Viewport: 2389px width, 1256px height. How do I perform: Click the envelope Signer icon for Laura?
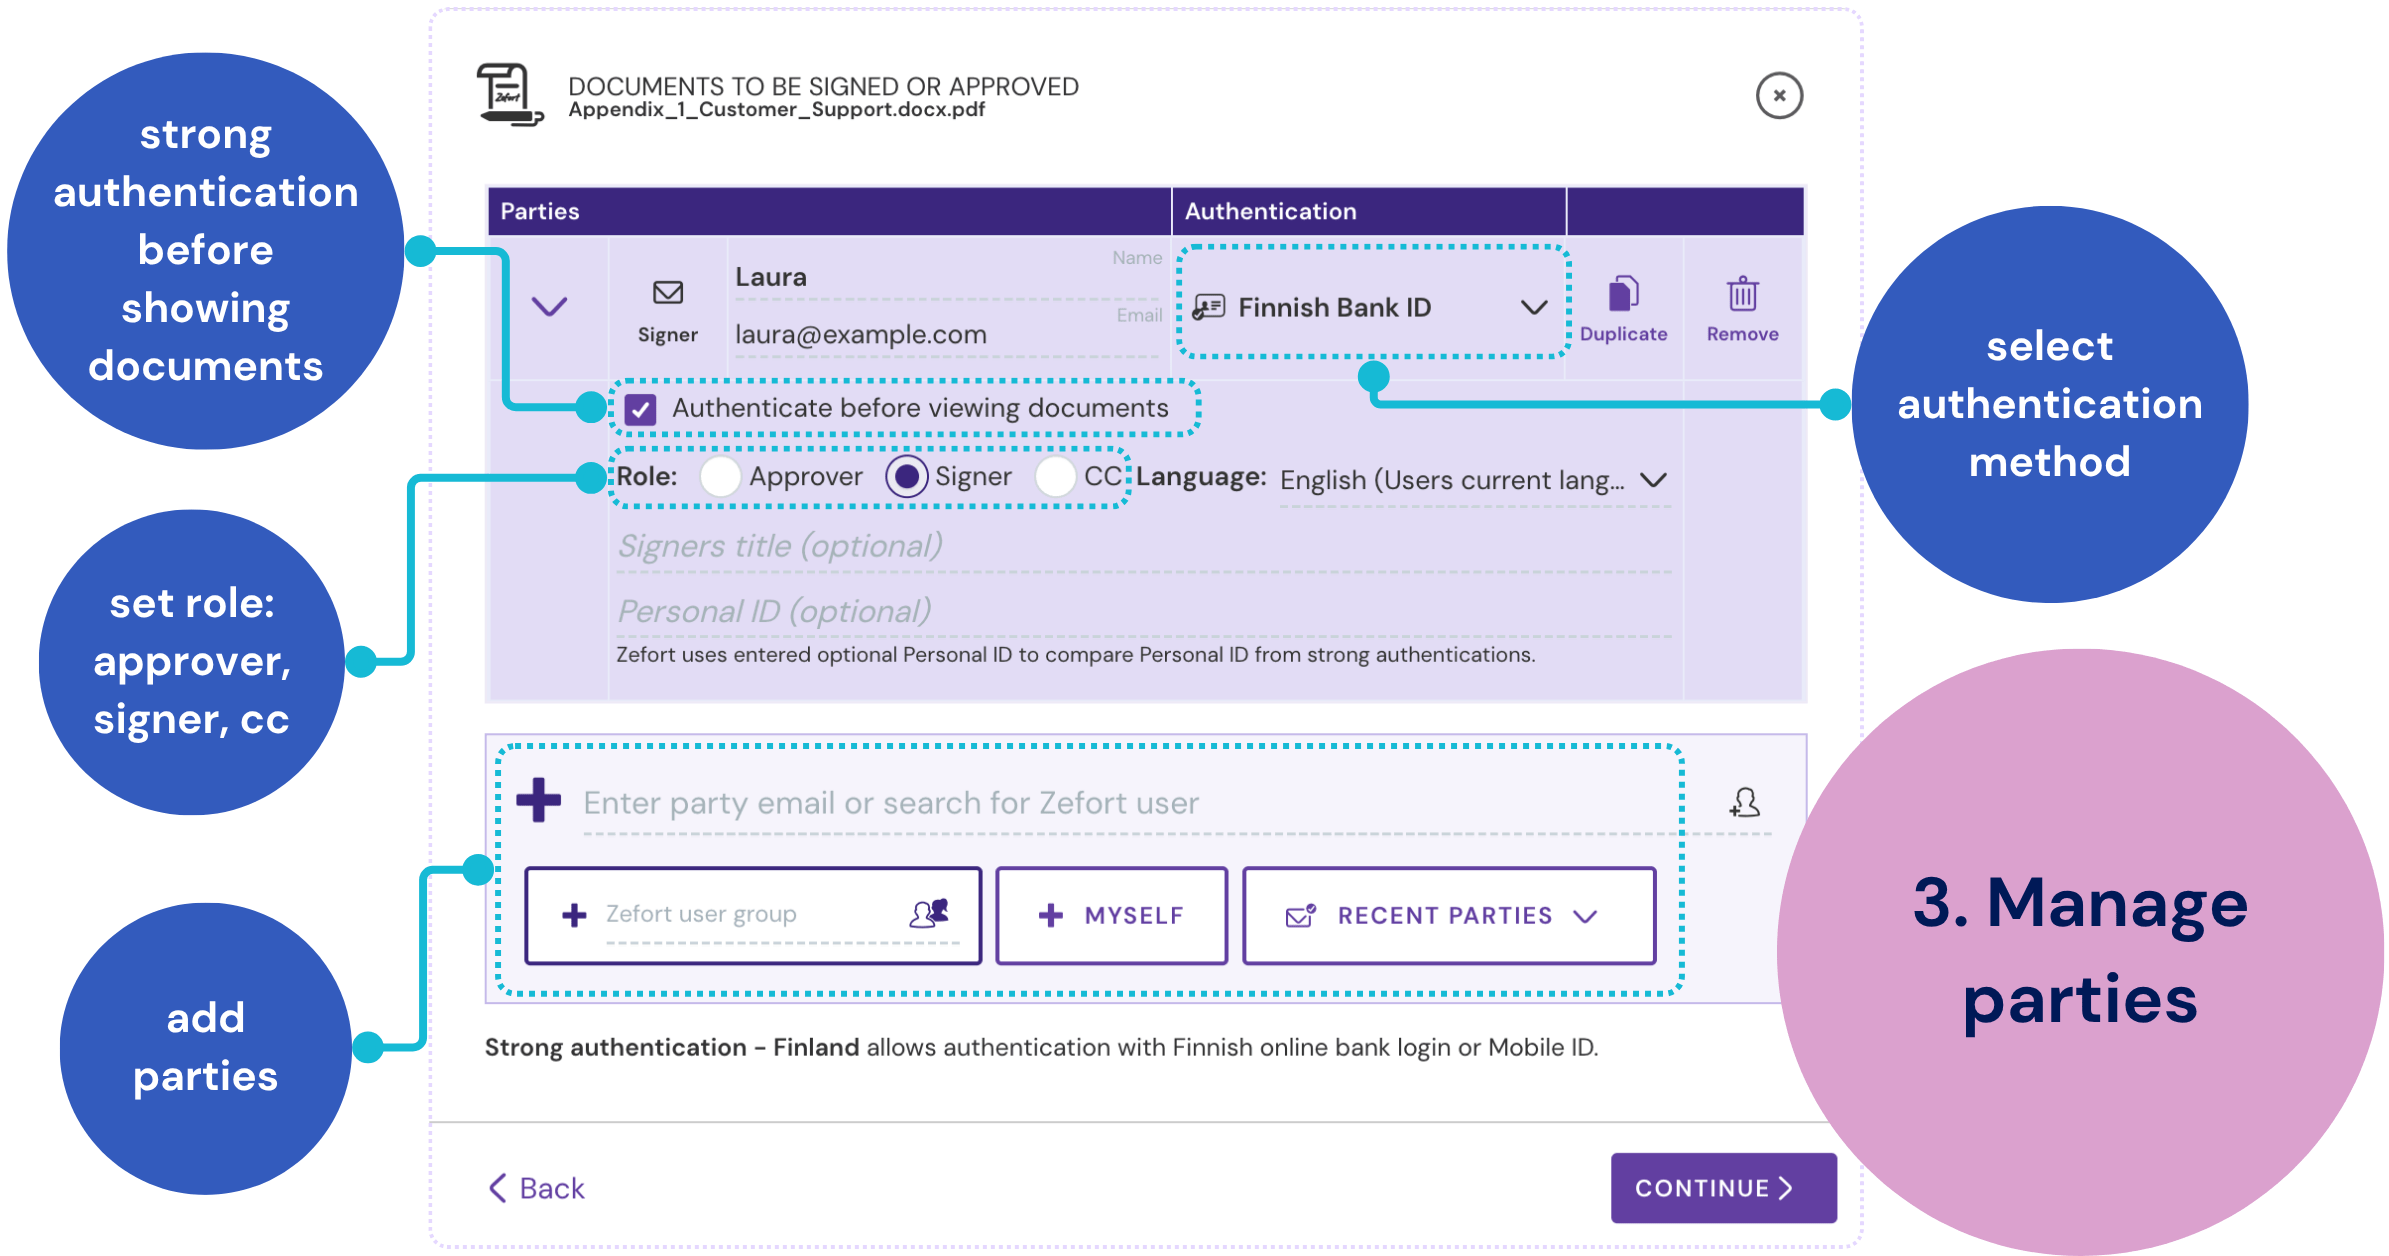click(x=667, y=293)
